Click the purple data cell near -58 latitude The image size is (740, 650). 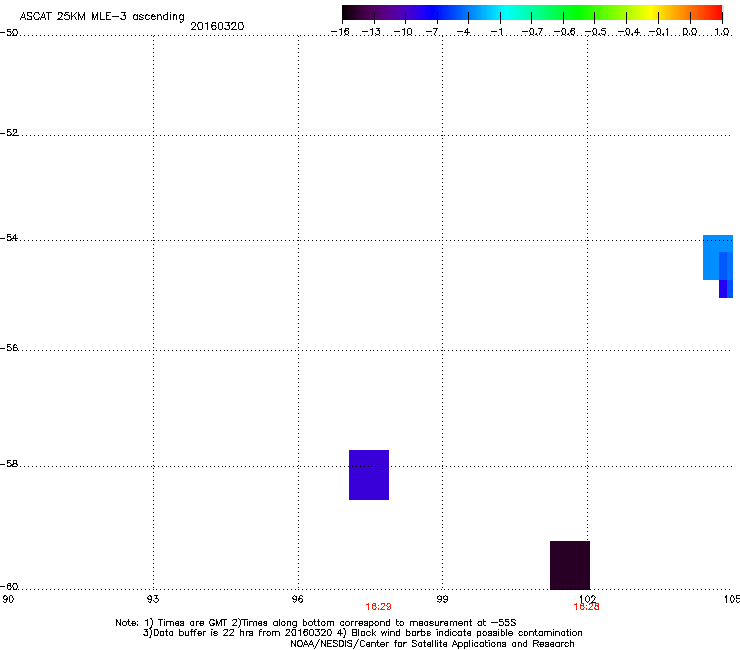click(x=369, y=475)
